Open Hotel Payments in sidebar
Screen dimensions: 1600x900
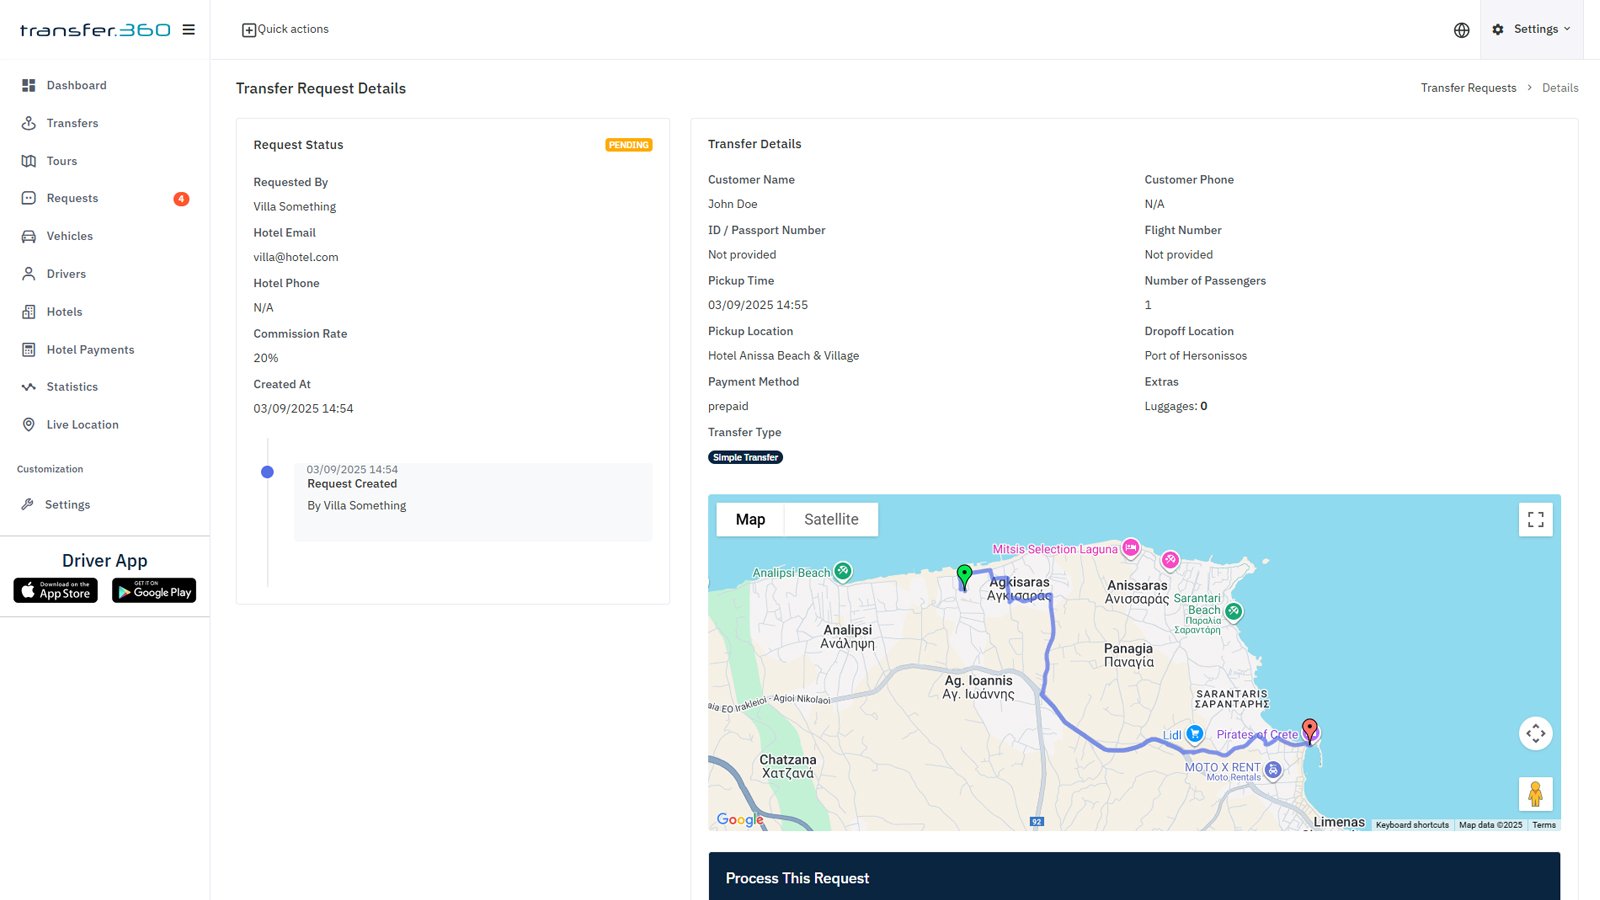[90, 350]
